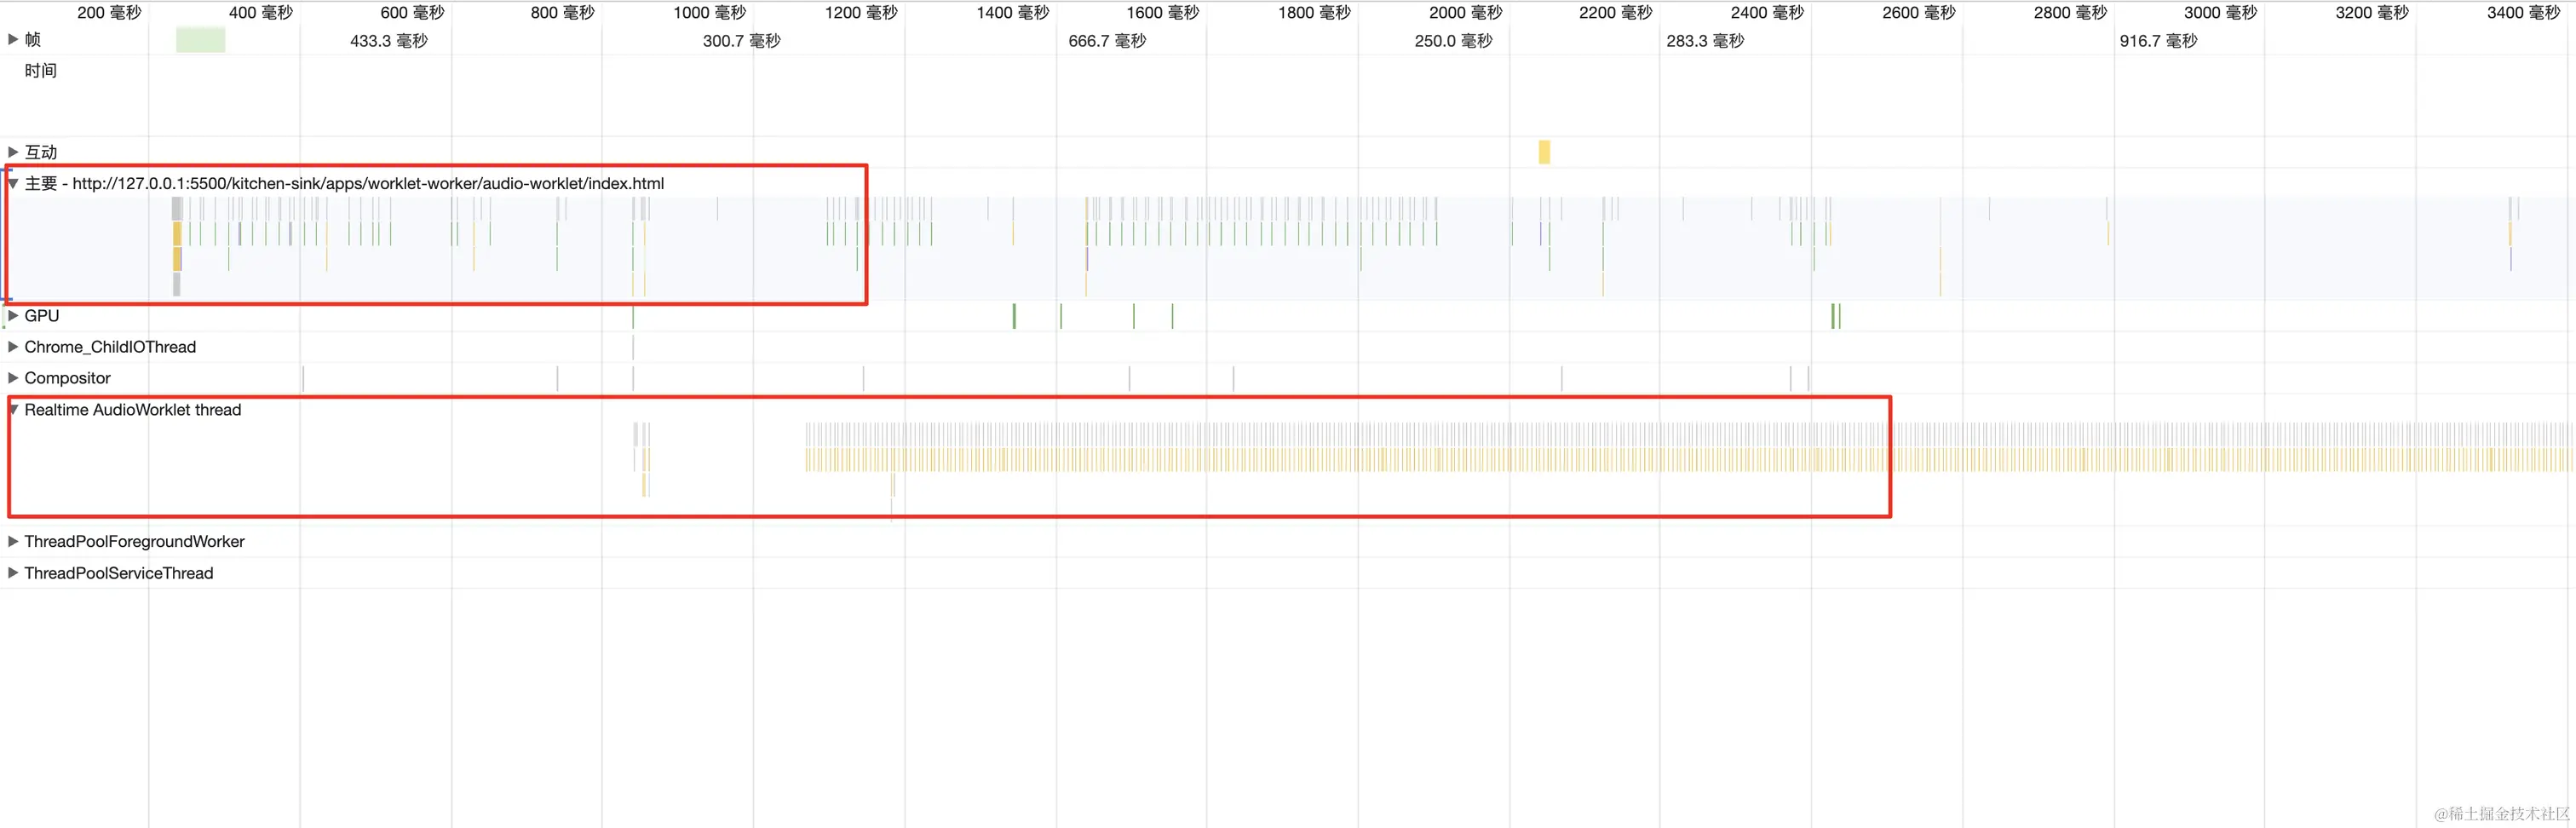Viewport: 2576px width, 828px height.
Task: Select the 666.7 毫秒 frame
Action: pyautogui.click(x=1107, y=41)
